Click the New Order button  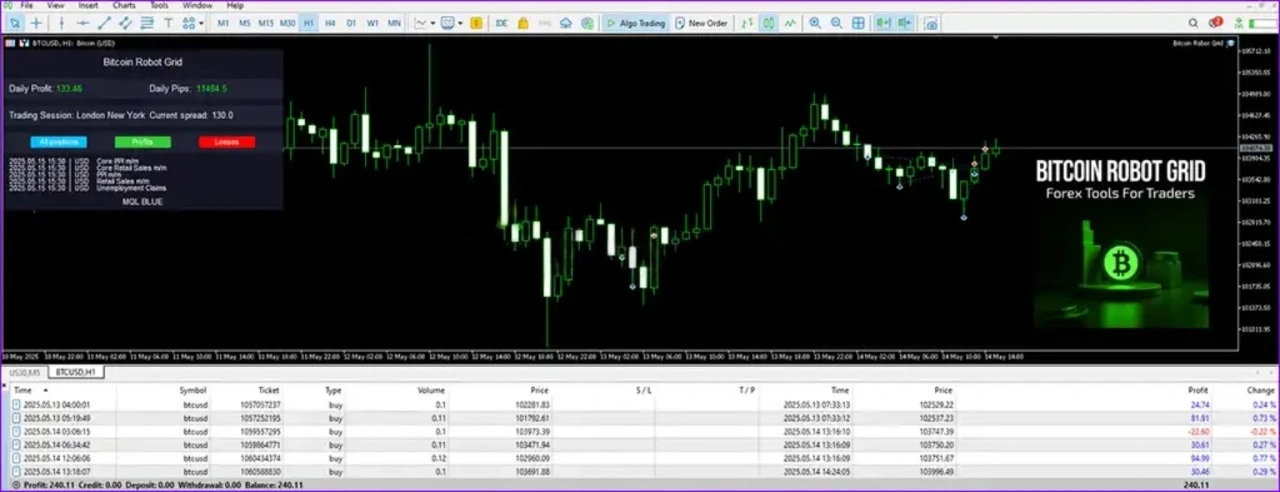click(x=701, y=23)
